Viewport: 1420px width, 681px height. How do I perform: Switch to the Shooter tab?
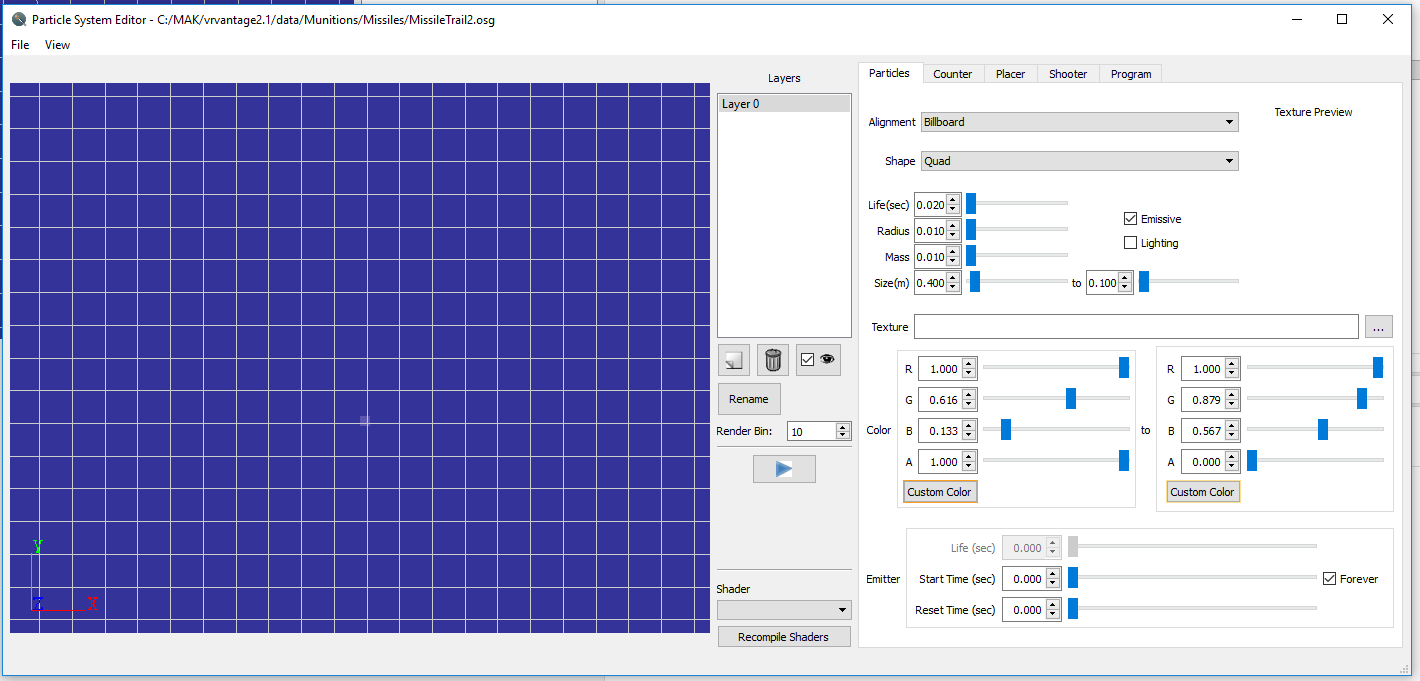click(x=1068, y=74)
